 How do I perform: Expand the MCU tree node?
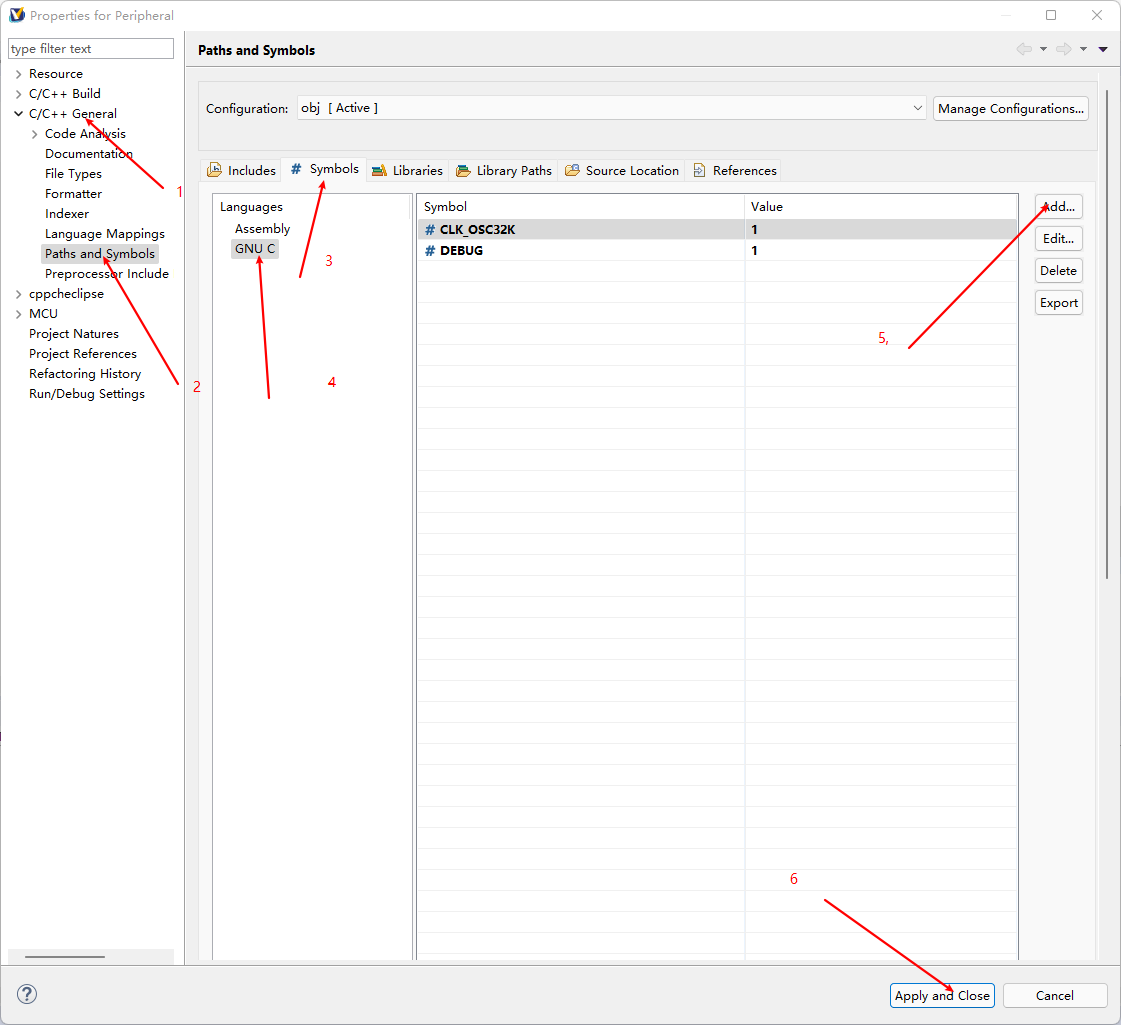pos(18,314)
